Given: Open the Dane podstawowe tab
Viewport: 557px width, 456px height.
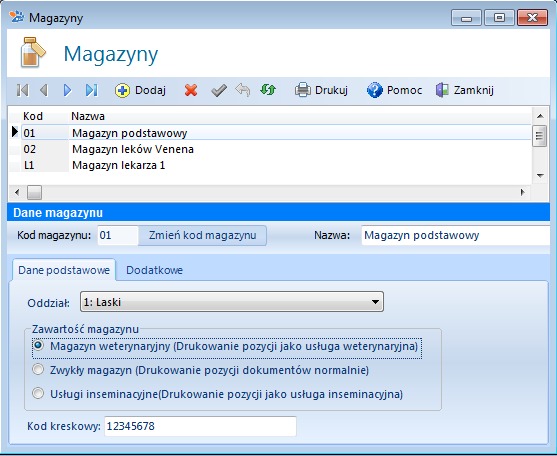Looking at the screenshot, I should point(64,270).
